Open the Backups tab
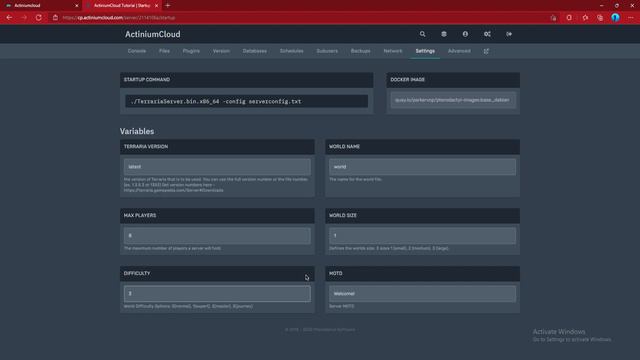The width and height of the screenshot is (640, 360). (360, 51)
